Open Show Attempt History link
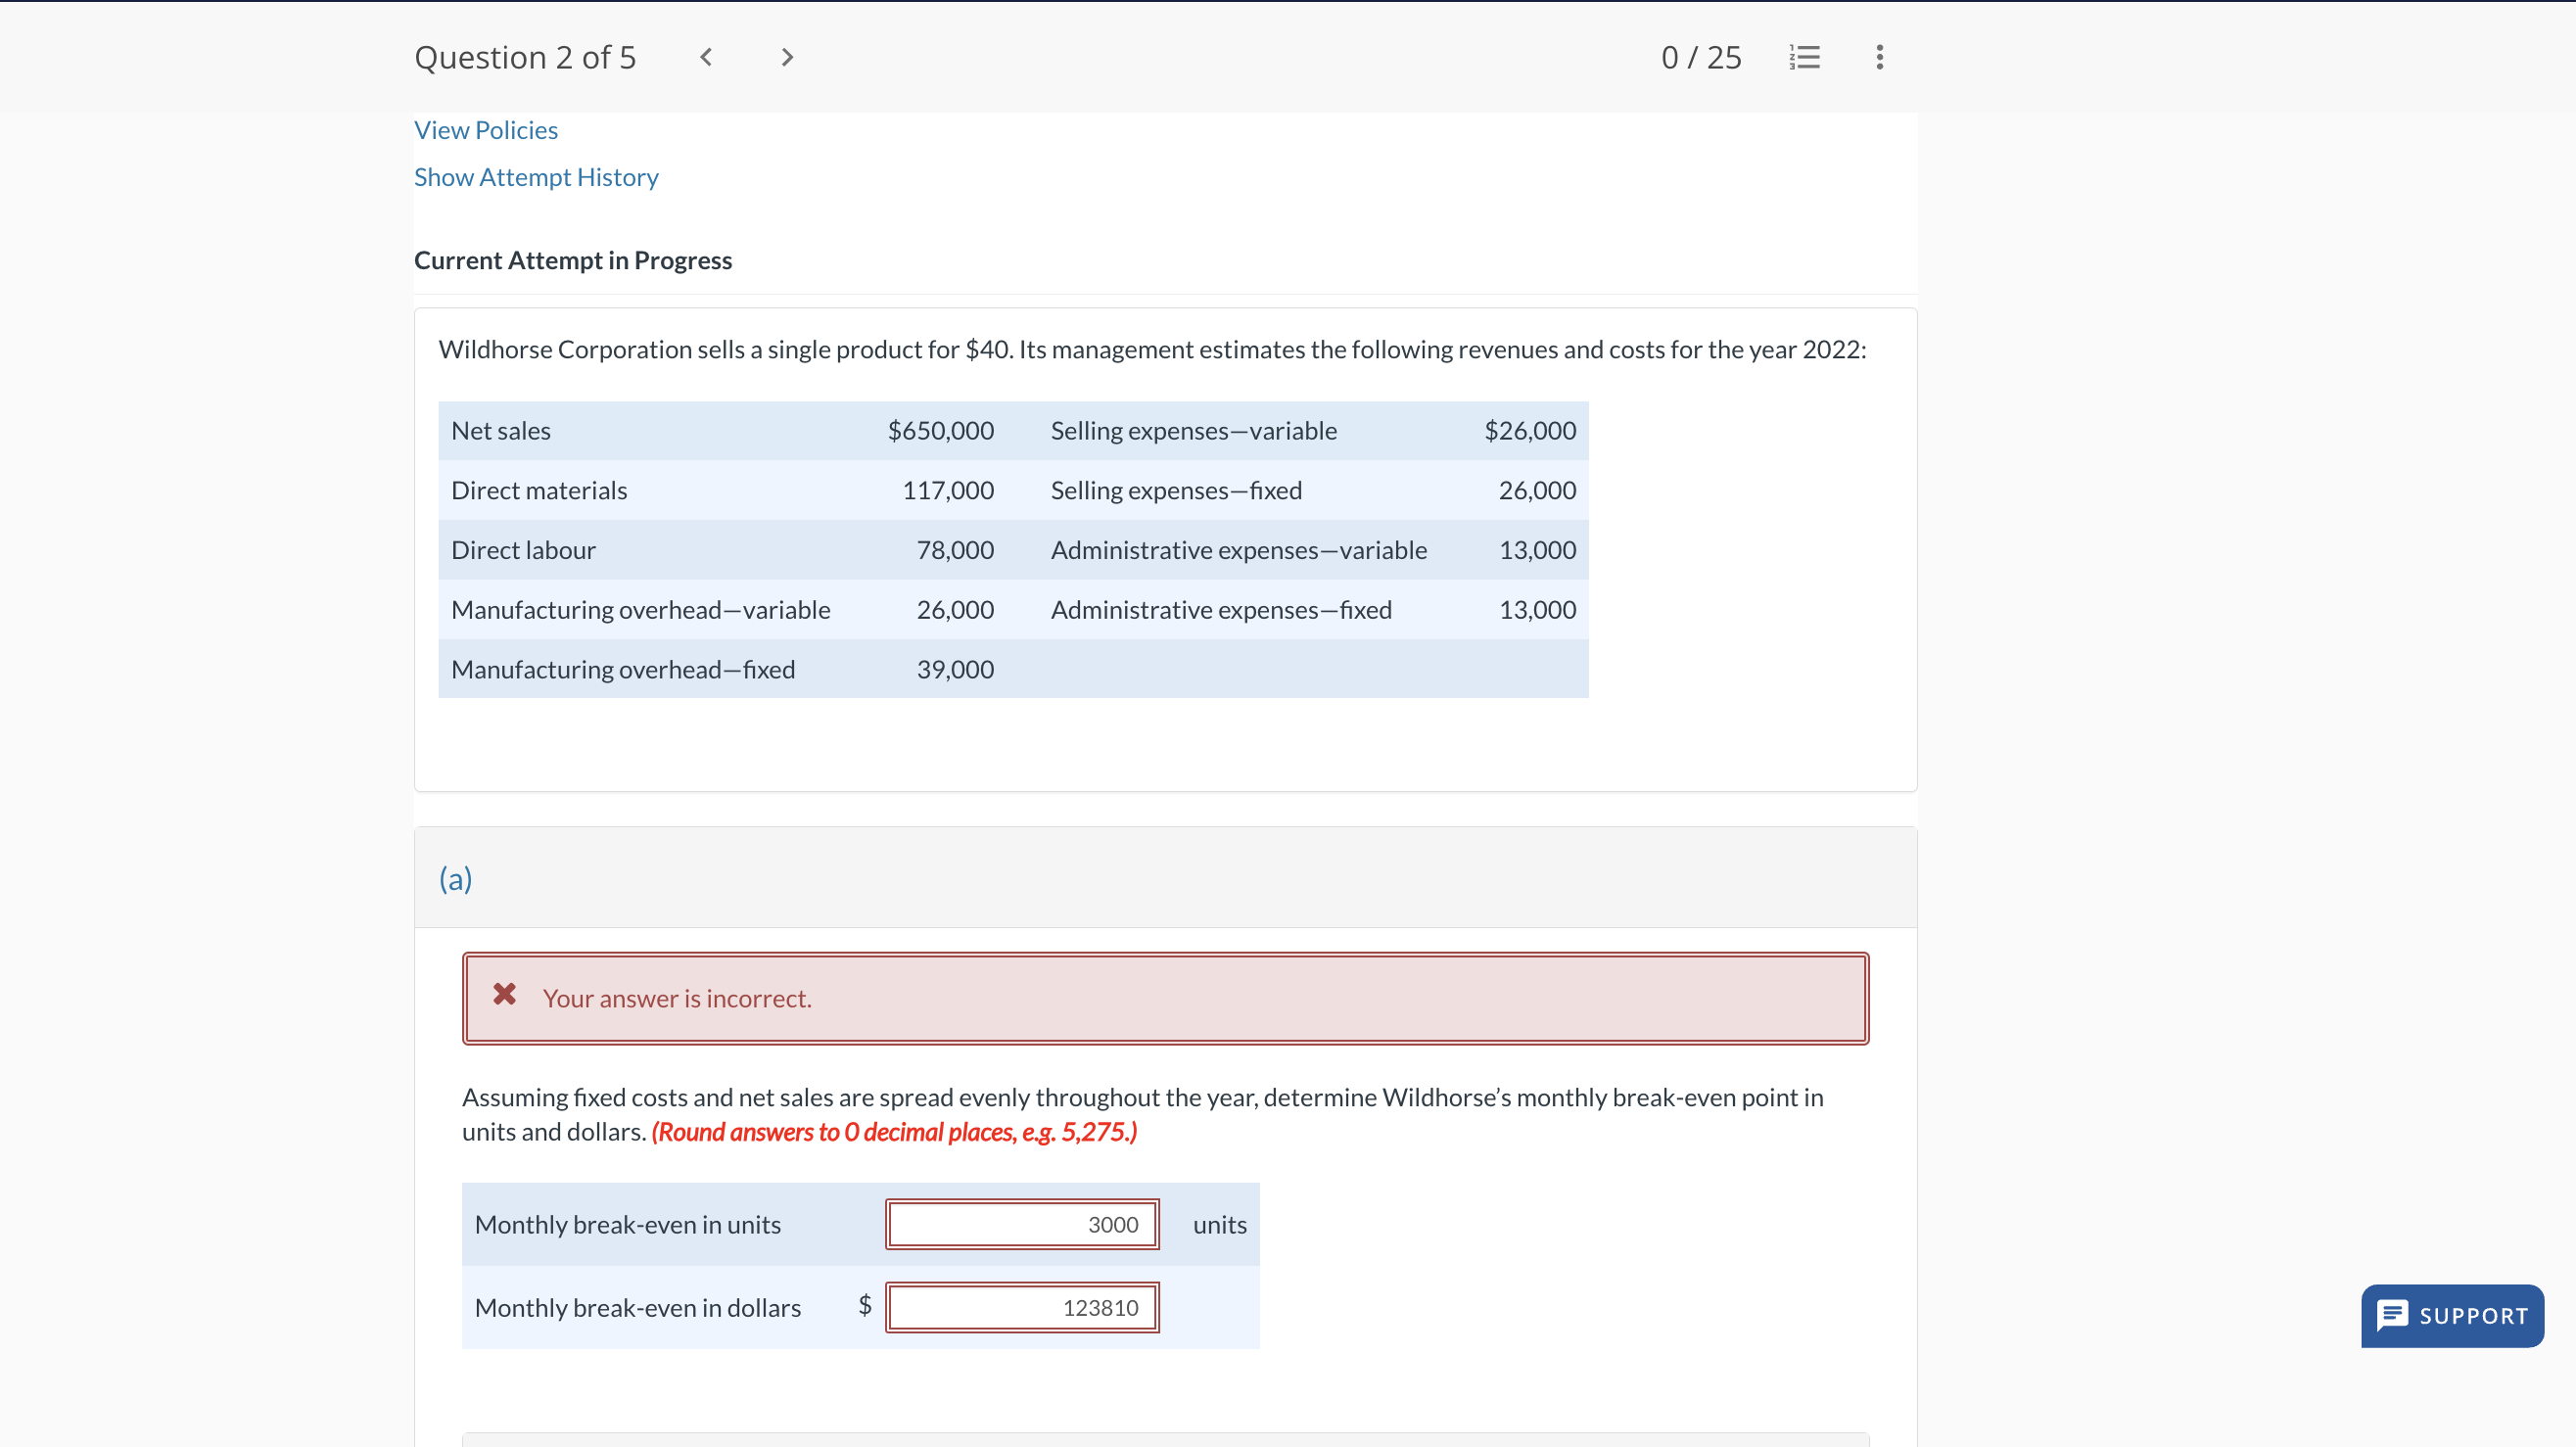Screen dimensions: 2576x1447 coord(536,177)
